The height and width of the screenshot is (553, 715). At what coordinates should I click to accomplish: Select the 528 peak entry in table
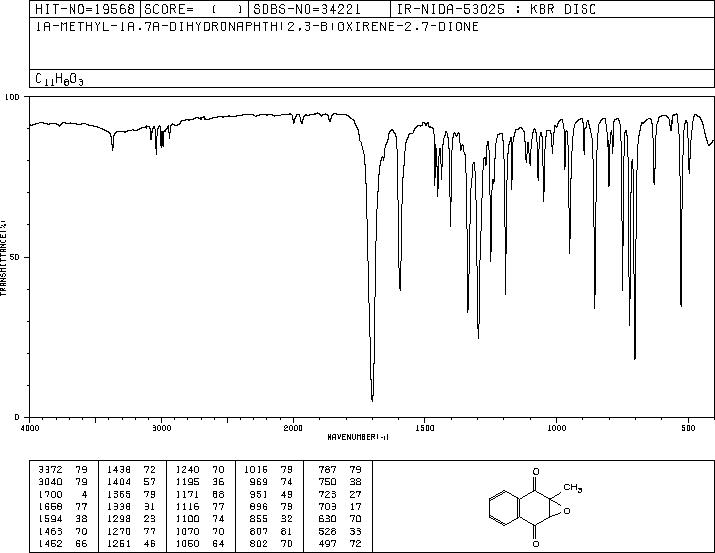tap(340, 531)
